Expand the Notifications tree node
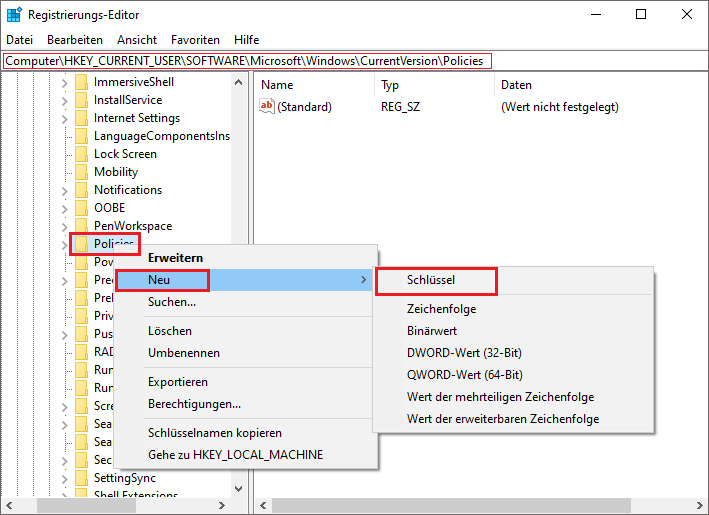Image resolution: width=709 pixels, height=515 pixels. click(65, 191)
